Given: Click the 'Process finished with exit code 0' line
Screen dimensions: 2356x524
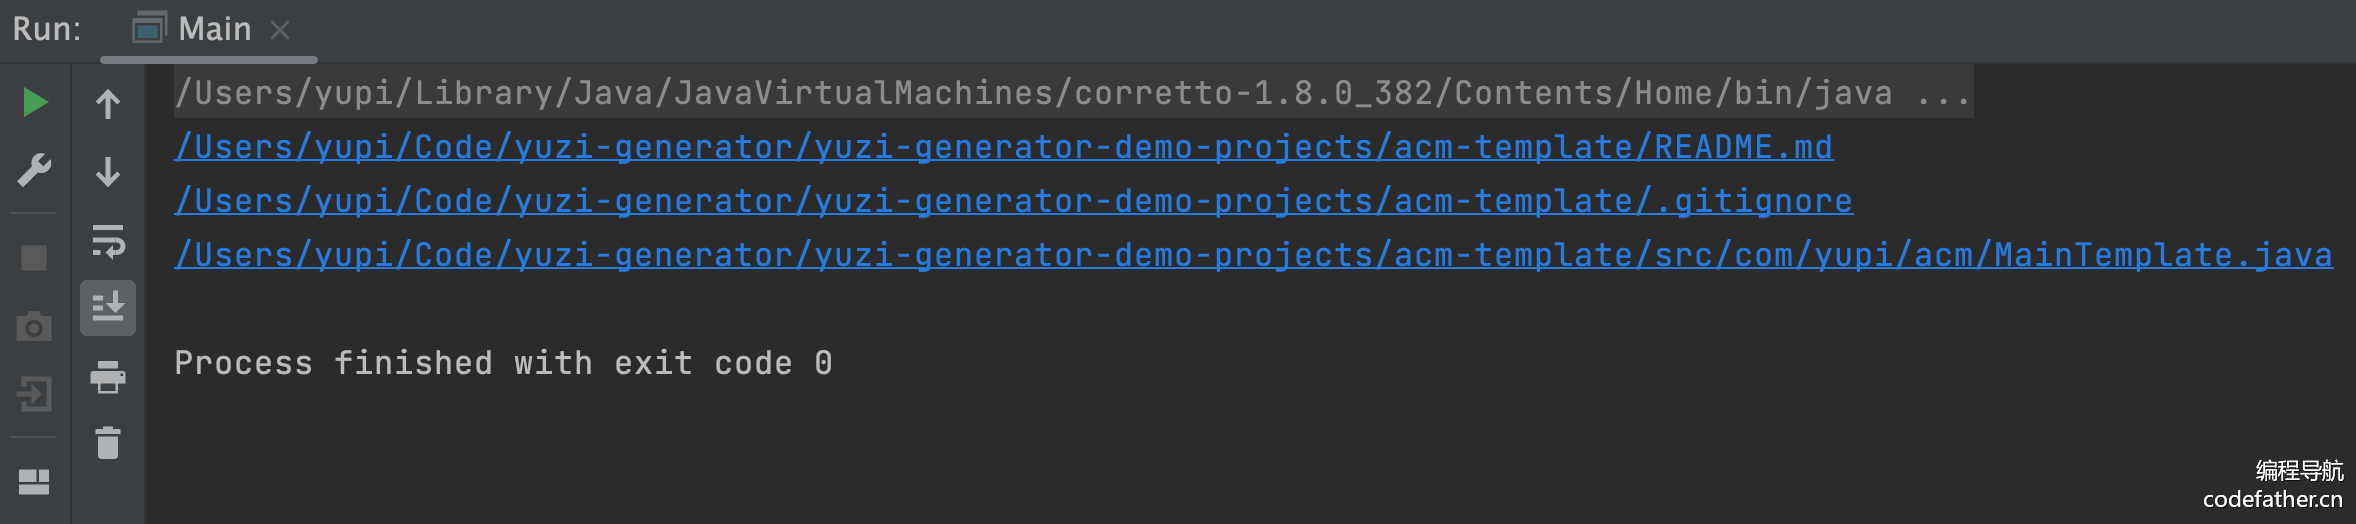Looking at the screenshot, I should coord(503,363).
